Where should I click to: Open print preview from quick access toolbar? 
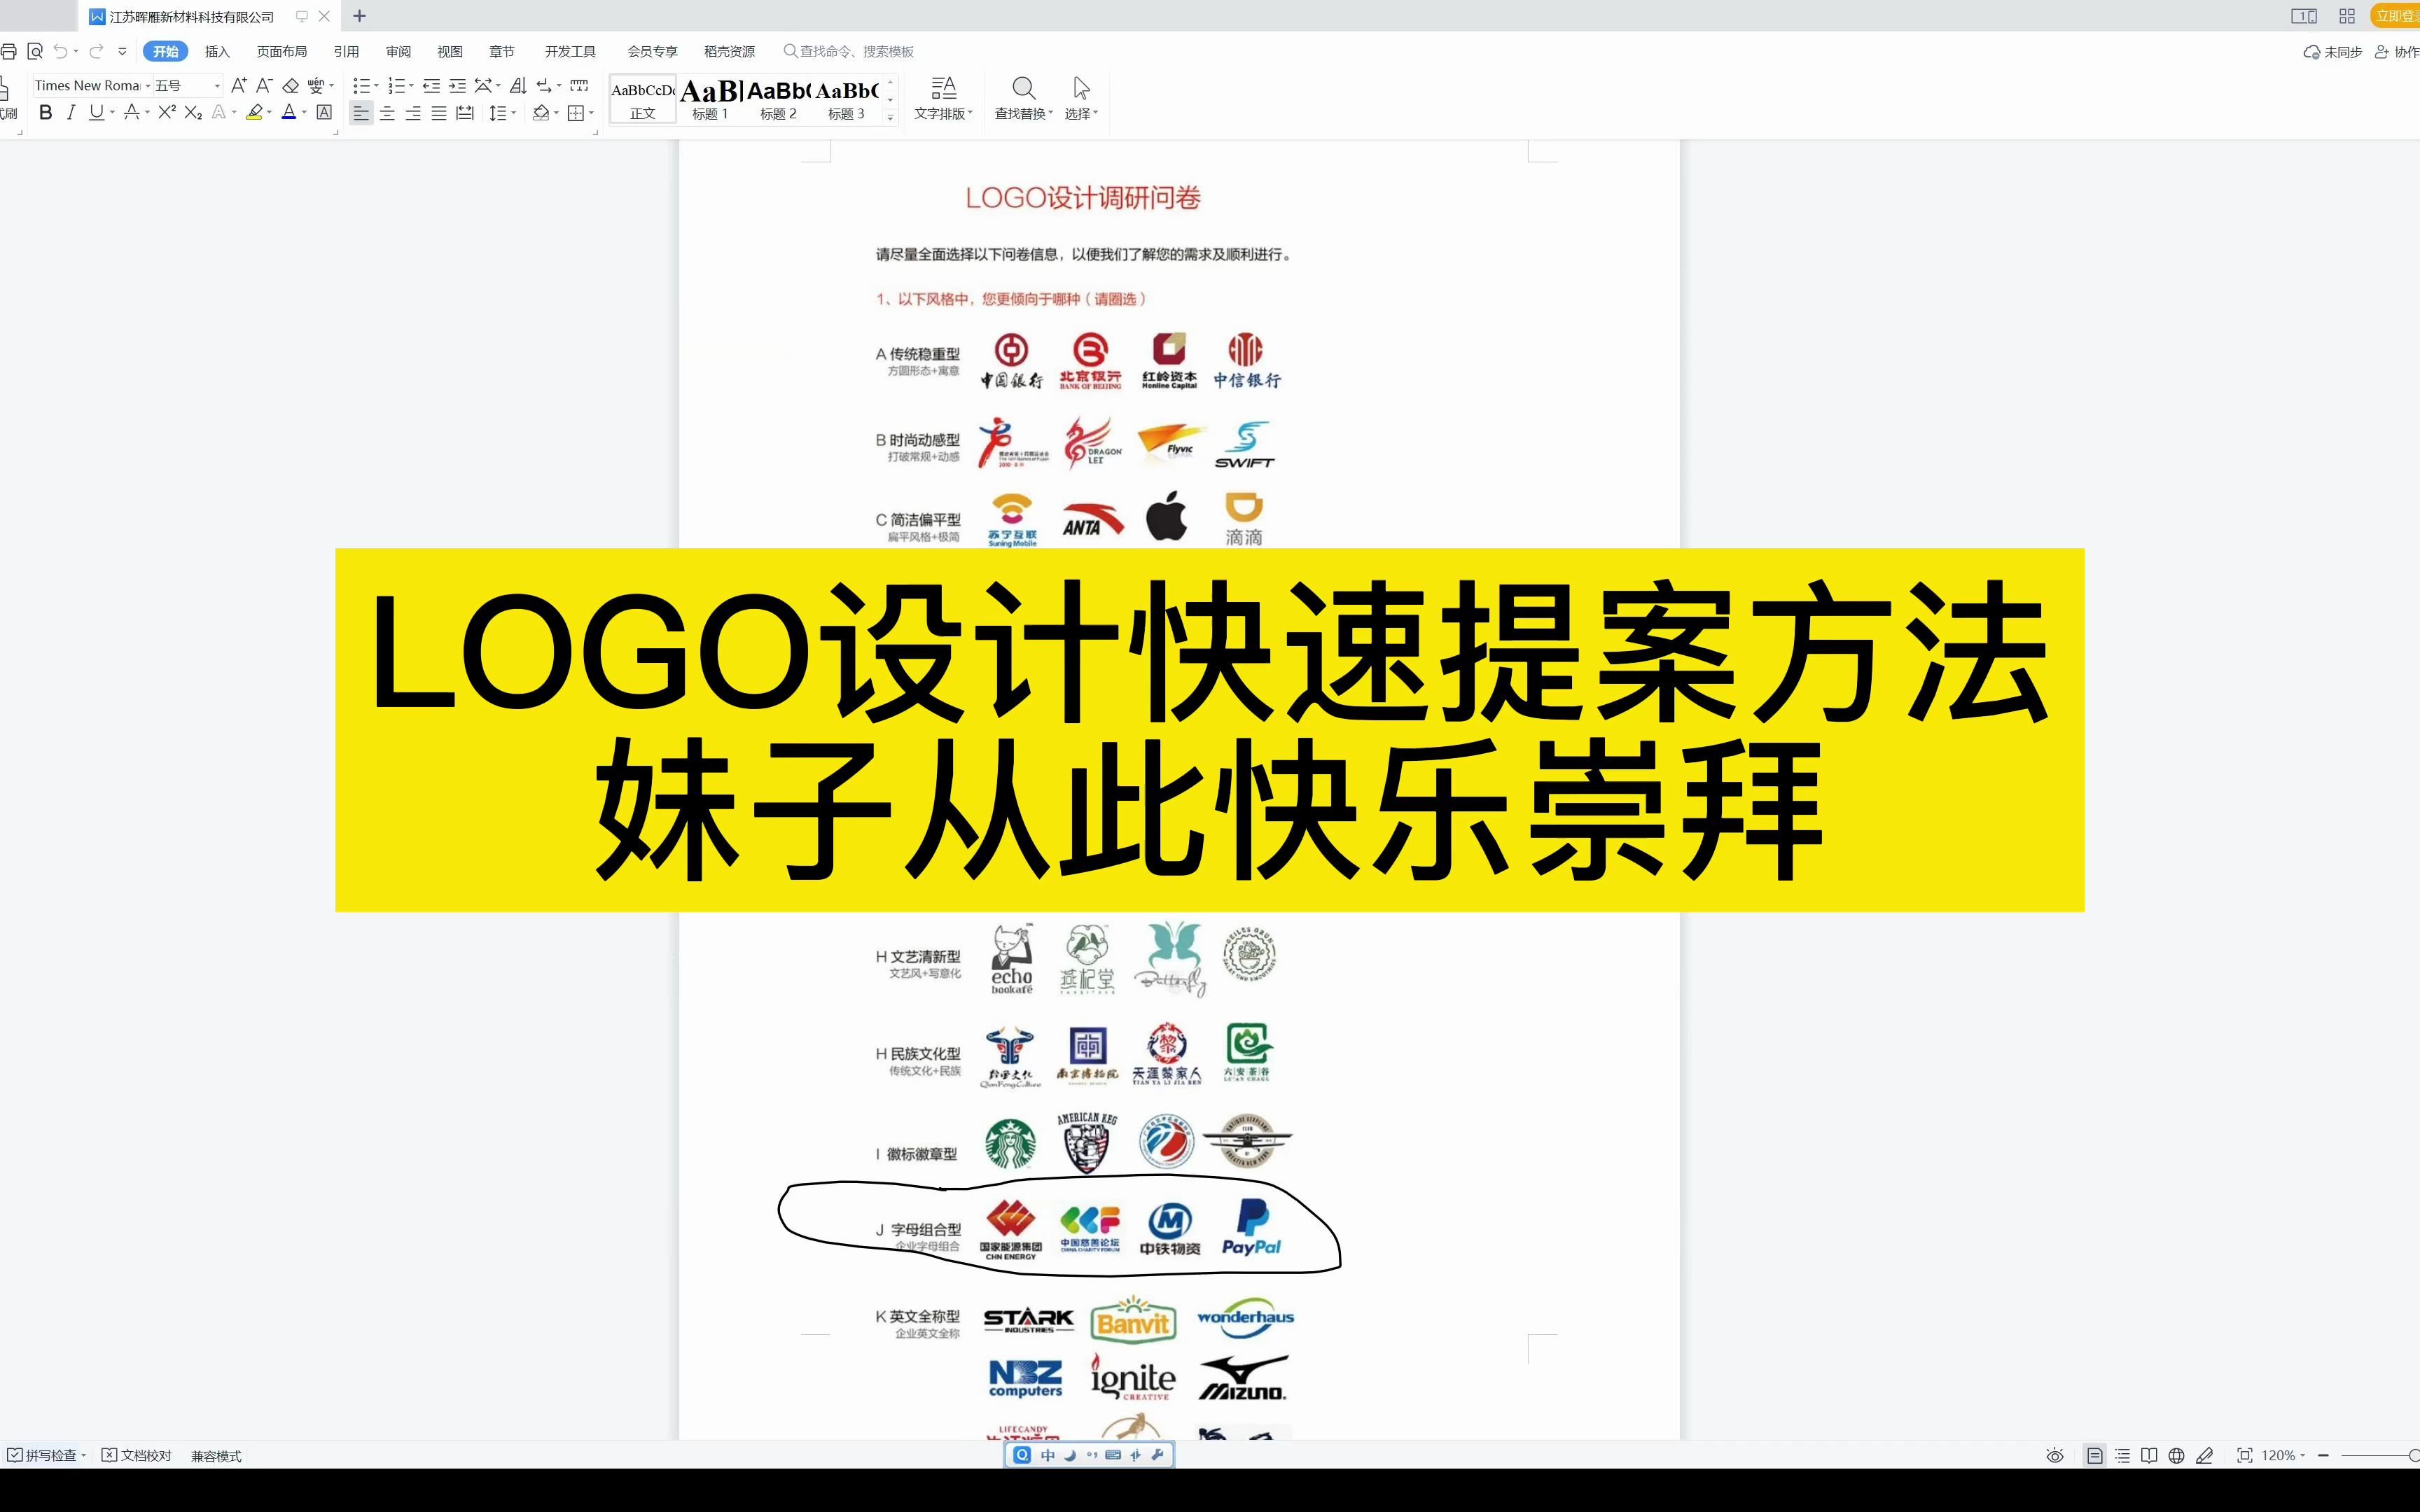tap(35, 51)
